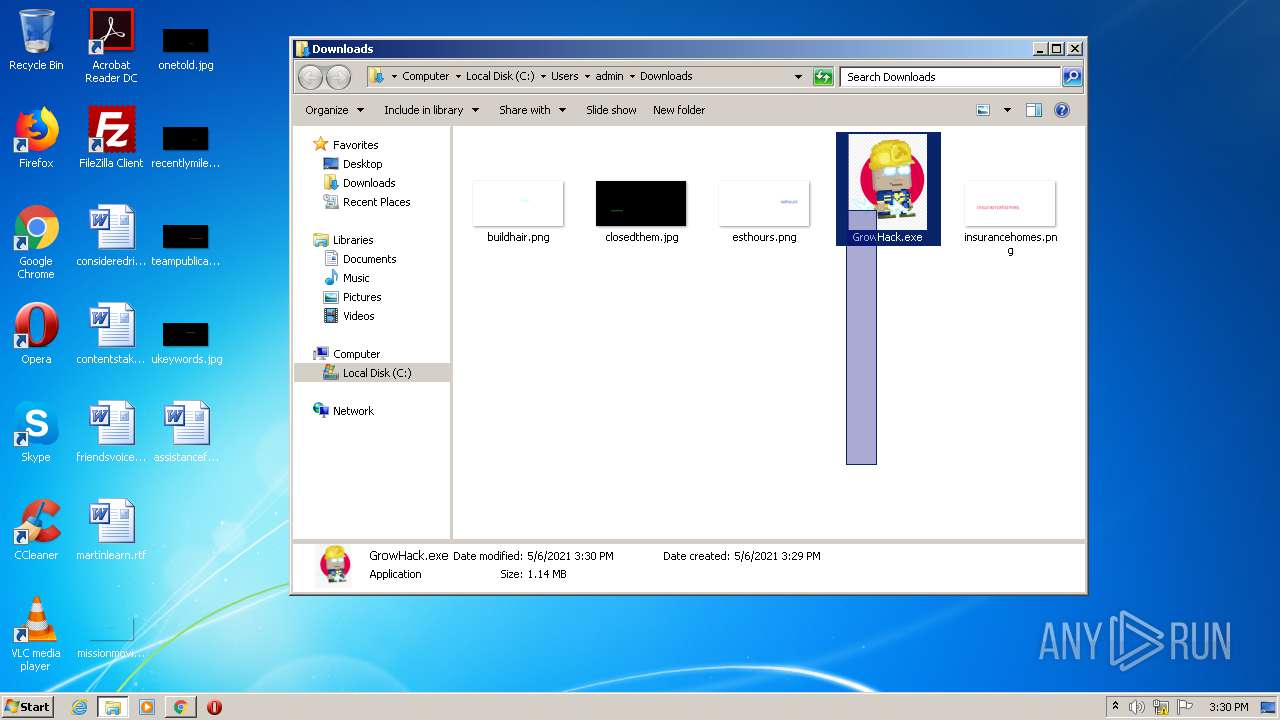Screen dimensions: 1280x720
Task: Launch Opera desktop shortcut
Action: pyautogui.click(x=36, y=334)
